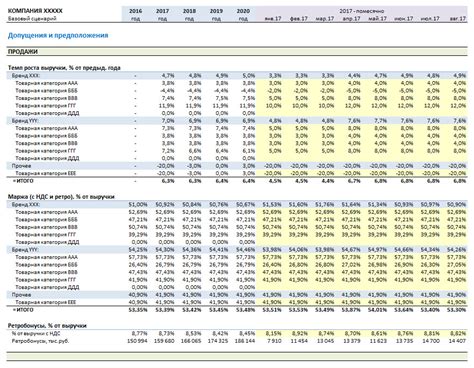Click the 2017 - помесячно header

tap(362, 11)
